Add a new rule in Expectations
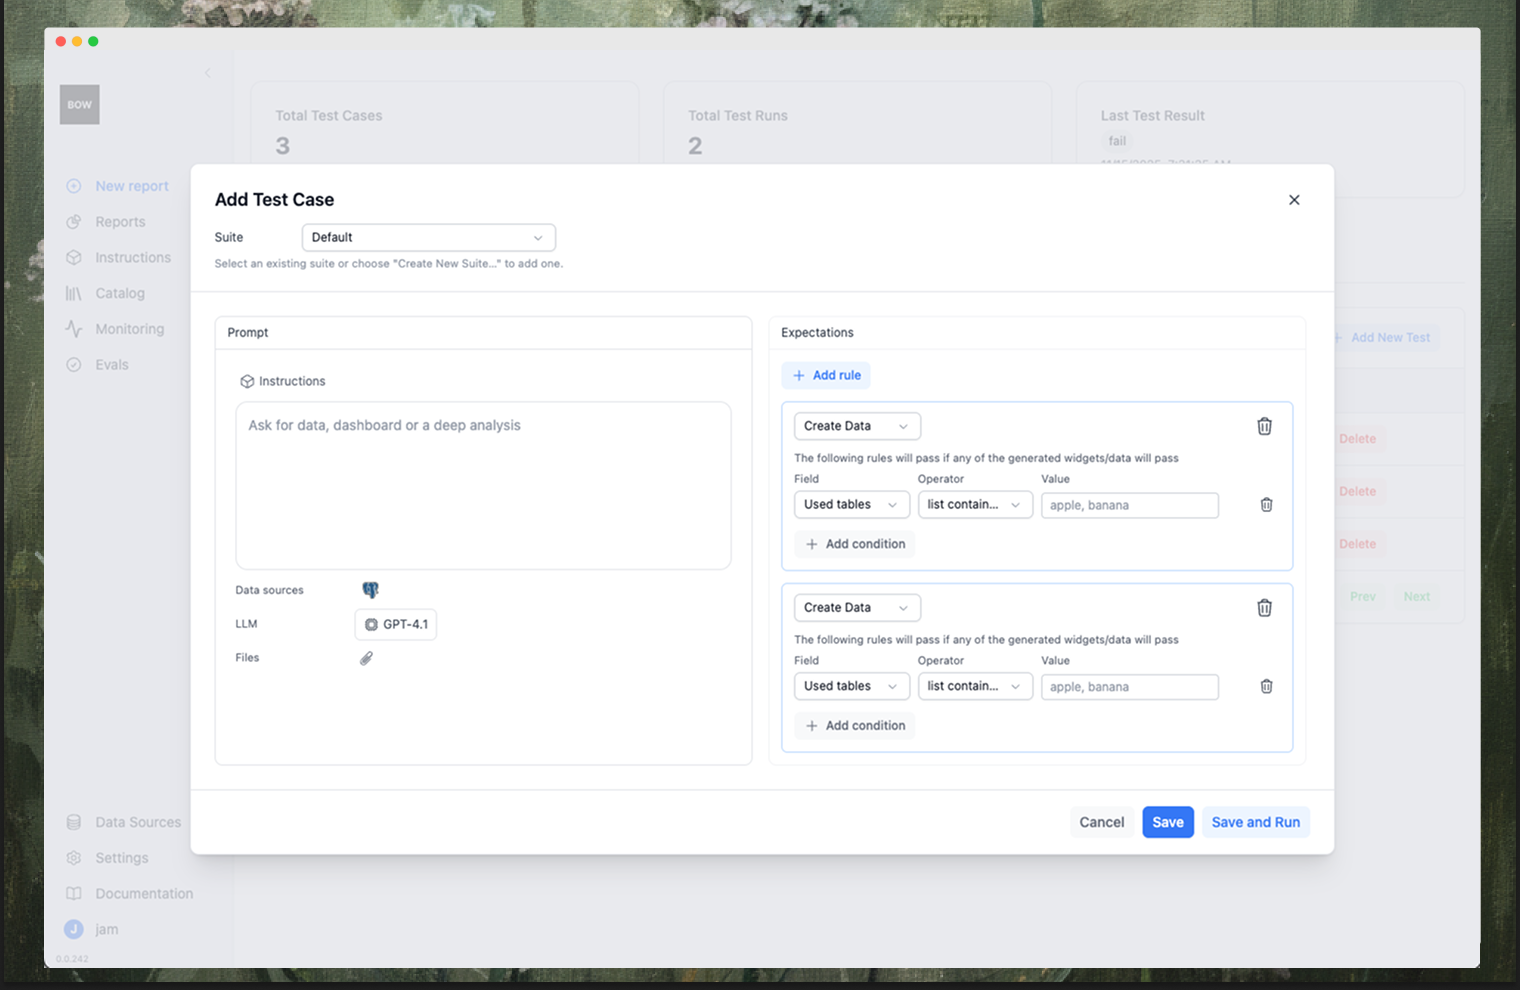The width and height of the screenshot is (1520, 990). [826, 374]
